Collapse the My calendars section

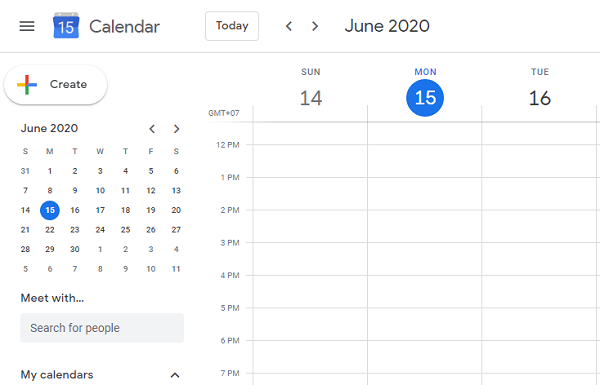tap(175, 375)
